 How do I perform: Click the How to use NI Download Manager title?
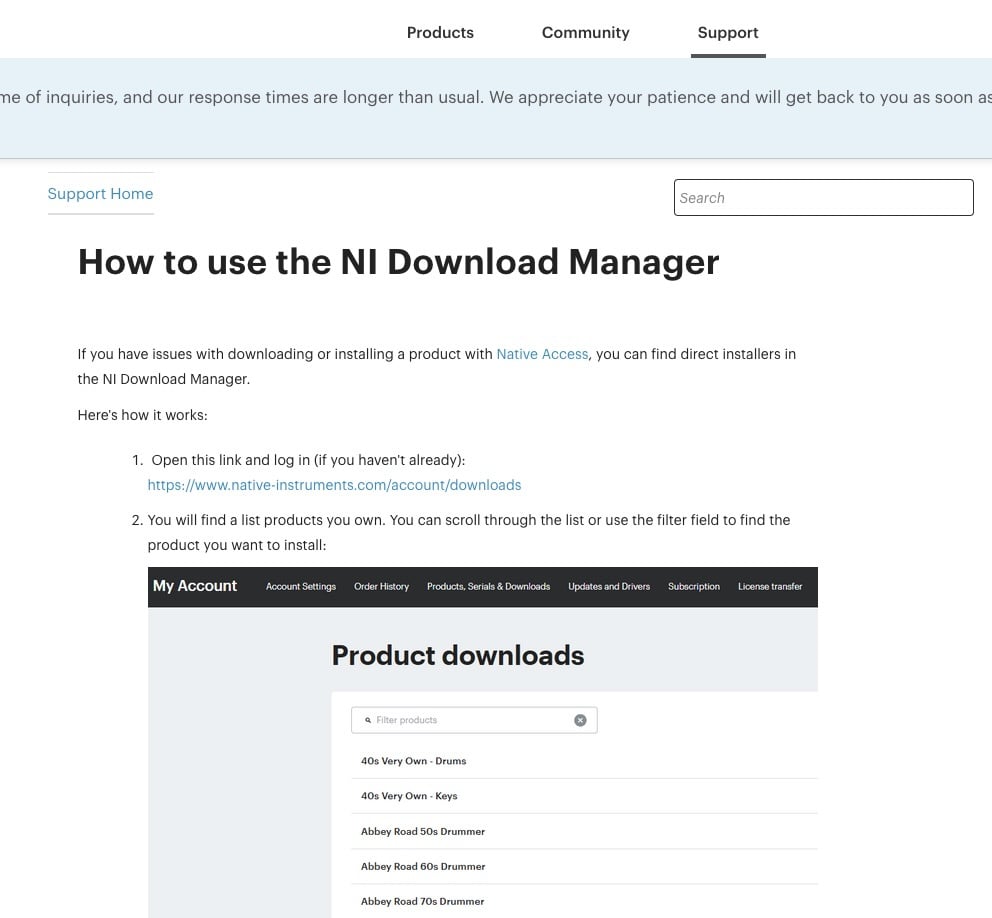399,262
